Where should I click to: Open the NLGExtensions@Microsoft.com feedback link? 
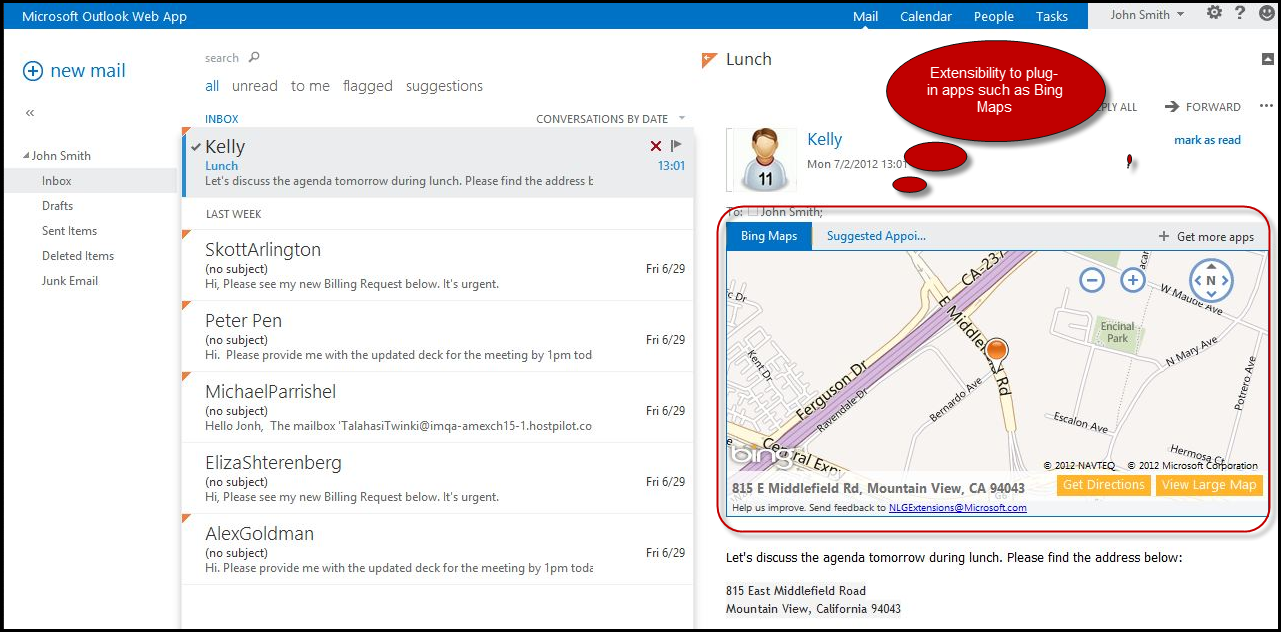tap(958, 508)
